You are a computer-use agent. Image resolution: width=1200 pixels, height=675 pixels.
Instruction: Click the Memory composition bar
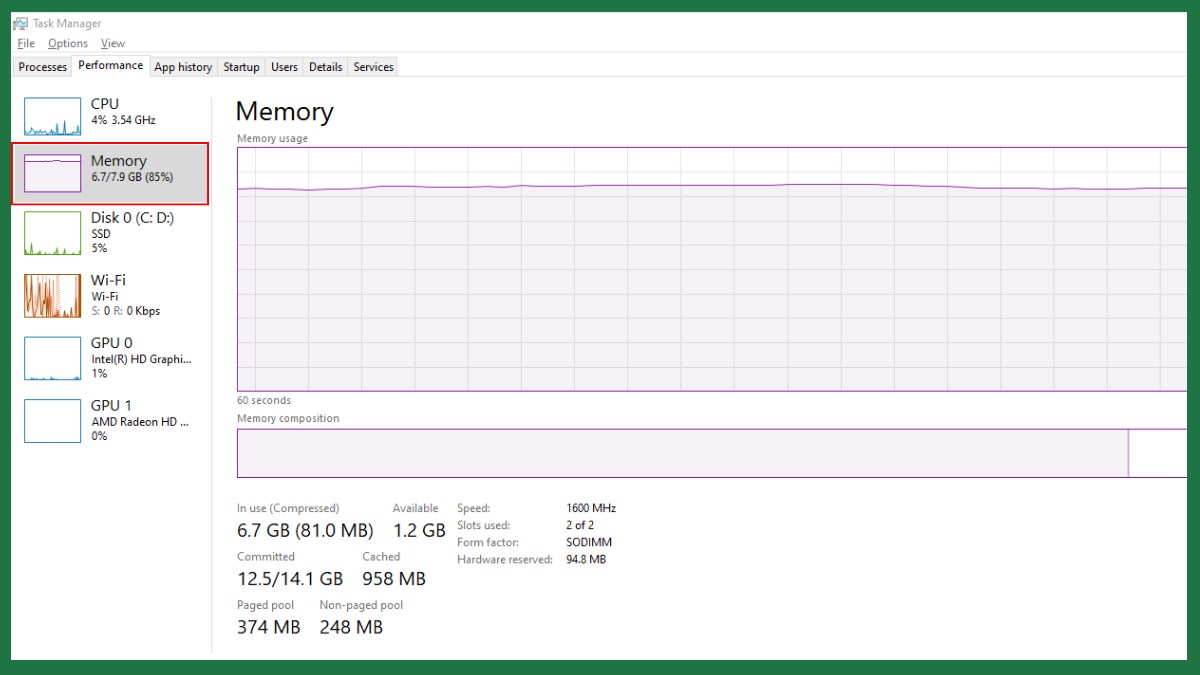tap(682, 453)
